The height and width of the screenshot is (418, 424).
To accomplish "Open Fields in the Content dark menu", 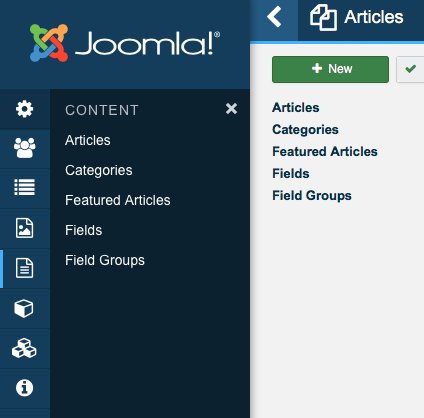I will click(x=84, y=230).
